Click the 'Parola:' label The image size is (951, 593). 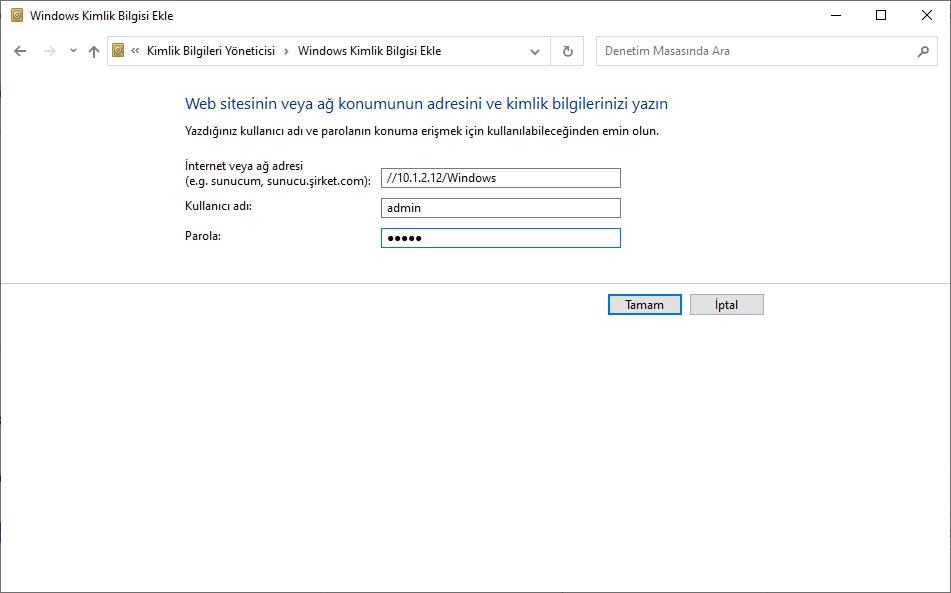coord(203,236)
